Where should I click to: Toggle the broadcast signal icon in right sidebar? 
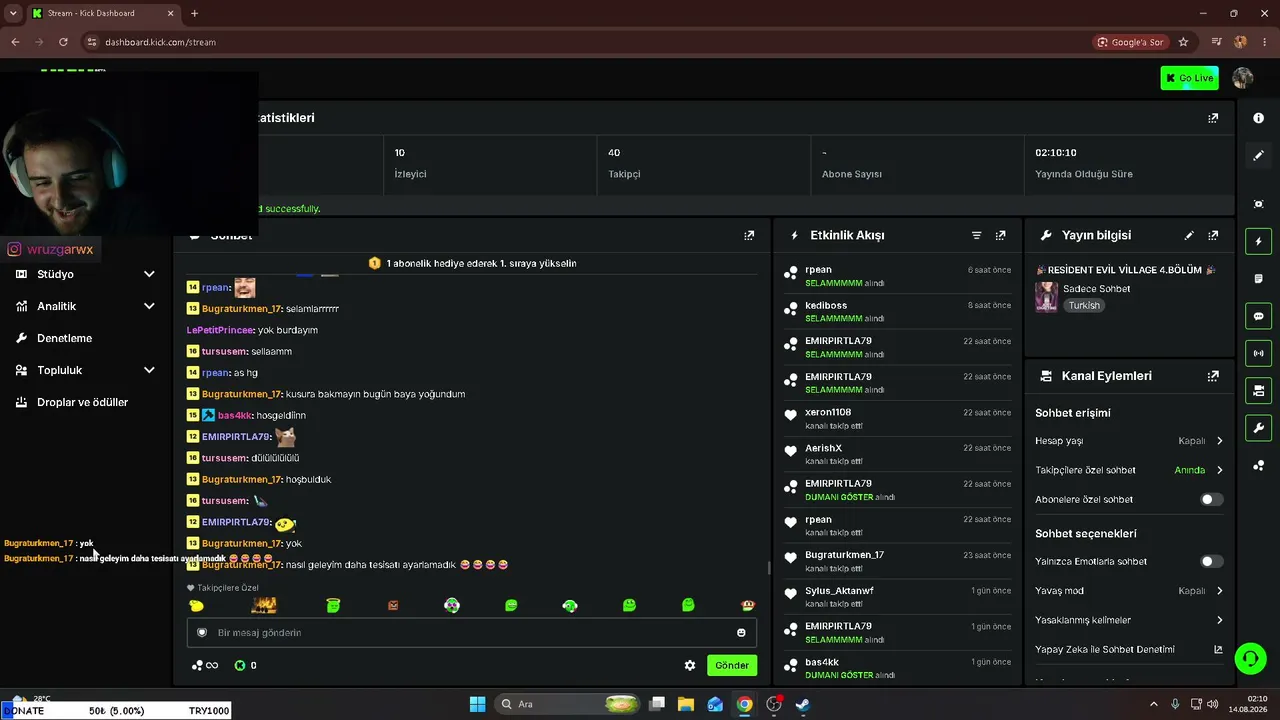[1258, 353]
